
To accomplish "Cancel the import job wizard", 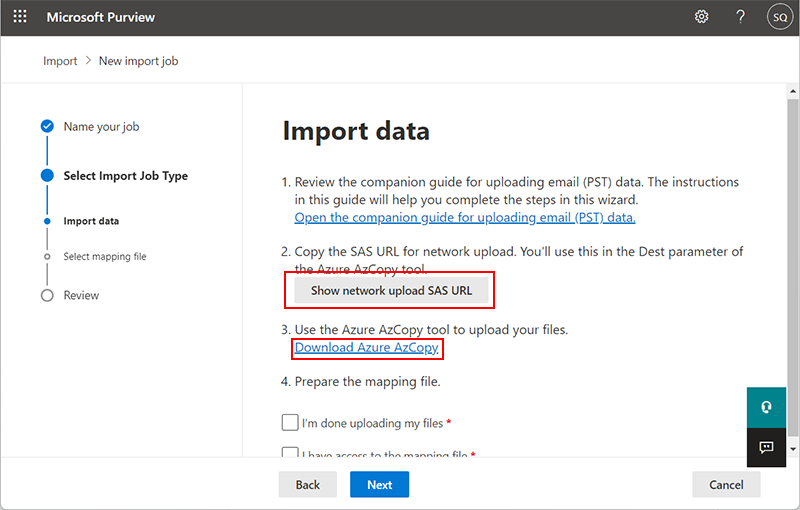I will pos(726,485).
